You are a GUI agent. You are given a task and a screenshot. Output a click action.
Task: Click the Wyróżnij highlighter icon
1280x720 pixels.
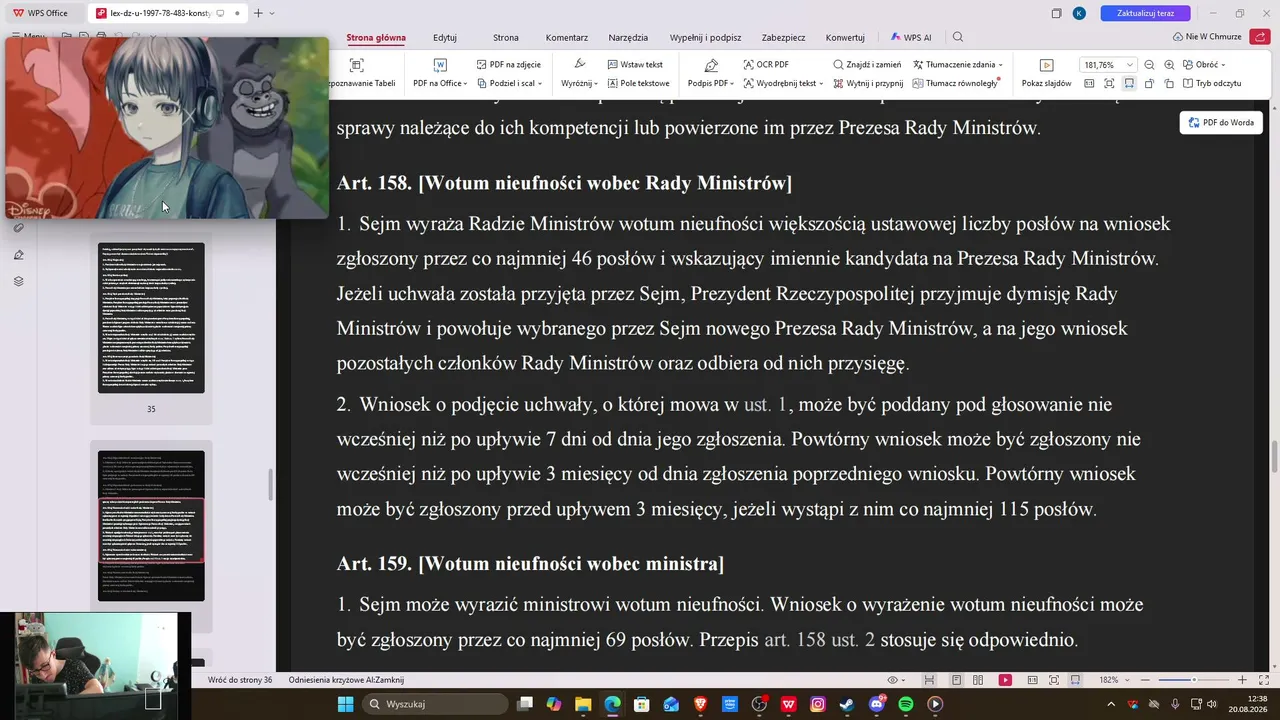click(579, 65)
